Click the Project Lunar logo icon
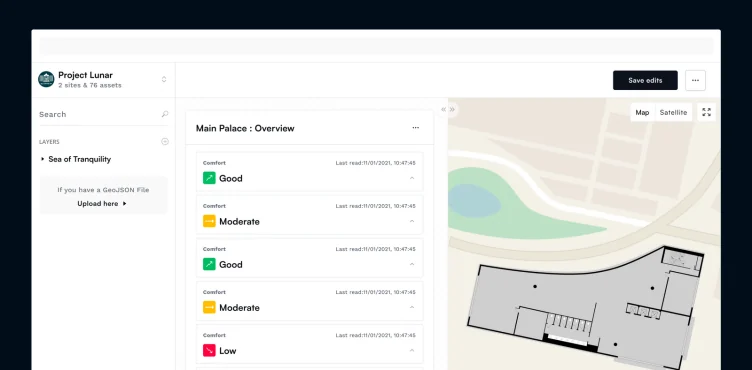Screen dimensions: 752x370 46,79
